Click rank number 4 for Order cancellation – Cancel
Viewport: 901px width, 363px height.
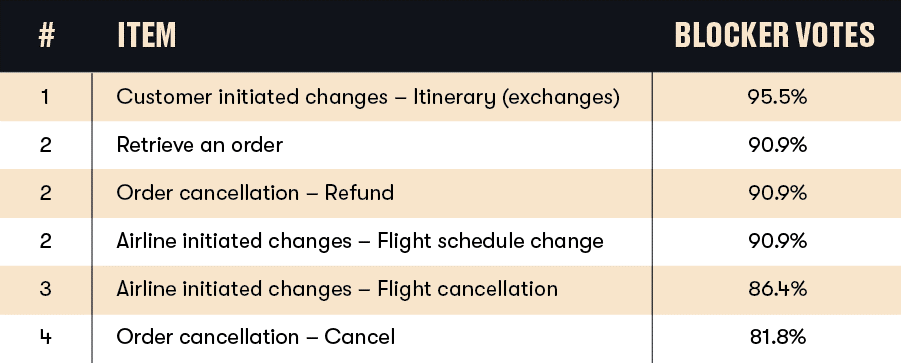coord(45,337)
